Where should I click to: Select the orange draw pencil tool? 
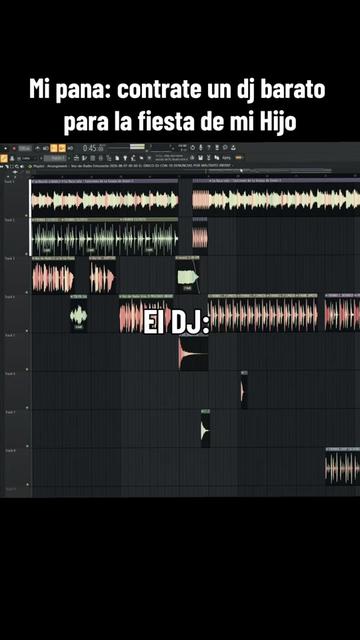[x=4, y=158]
